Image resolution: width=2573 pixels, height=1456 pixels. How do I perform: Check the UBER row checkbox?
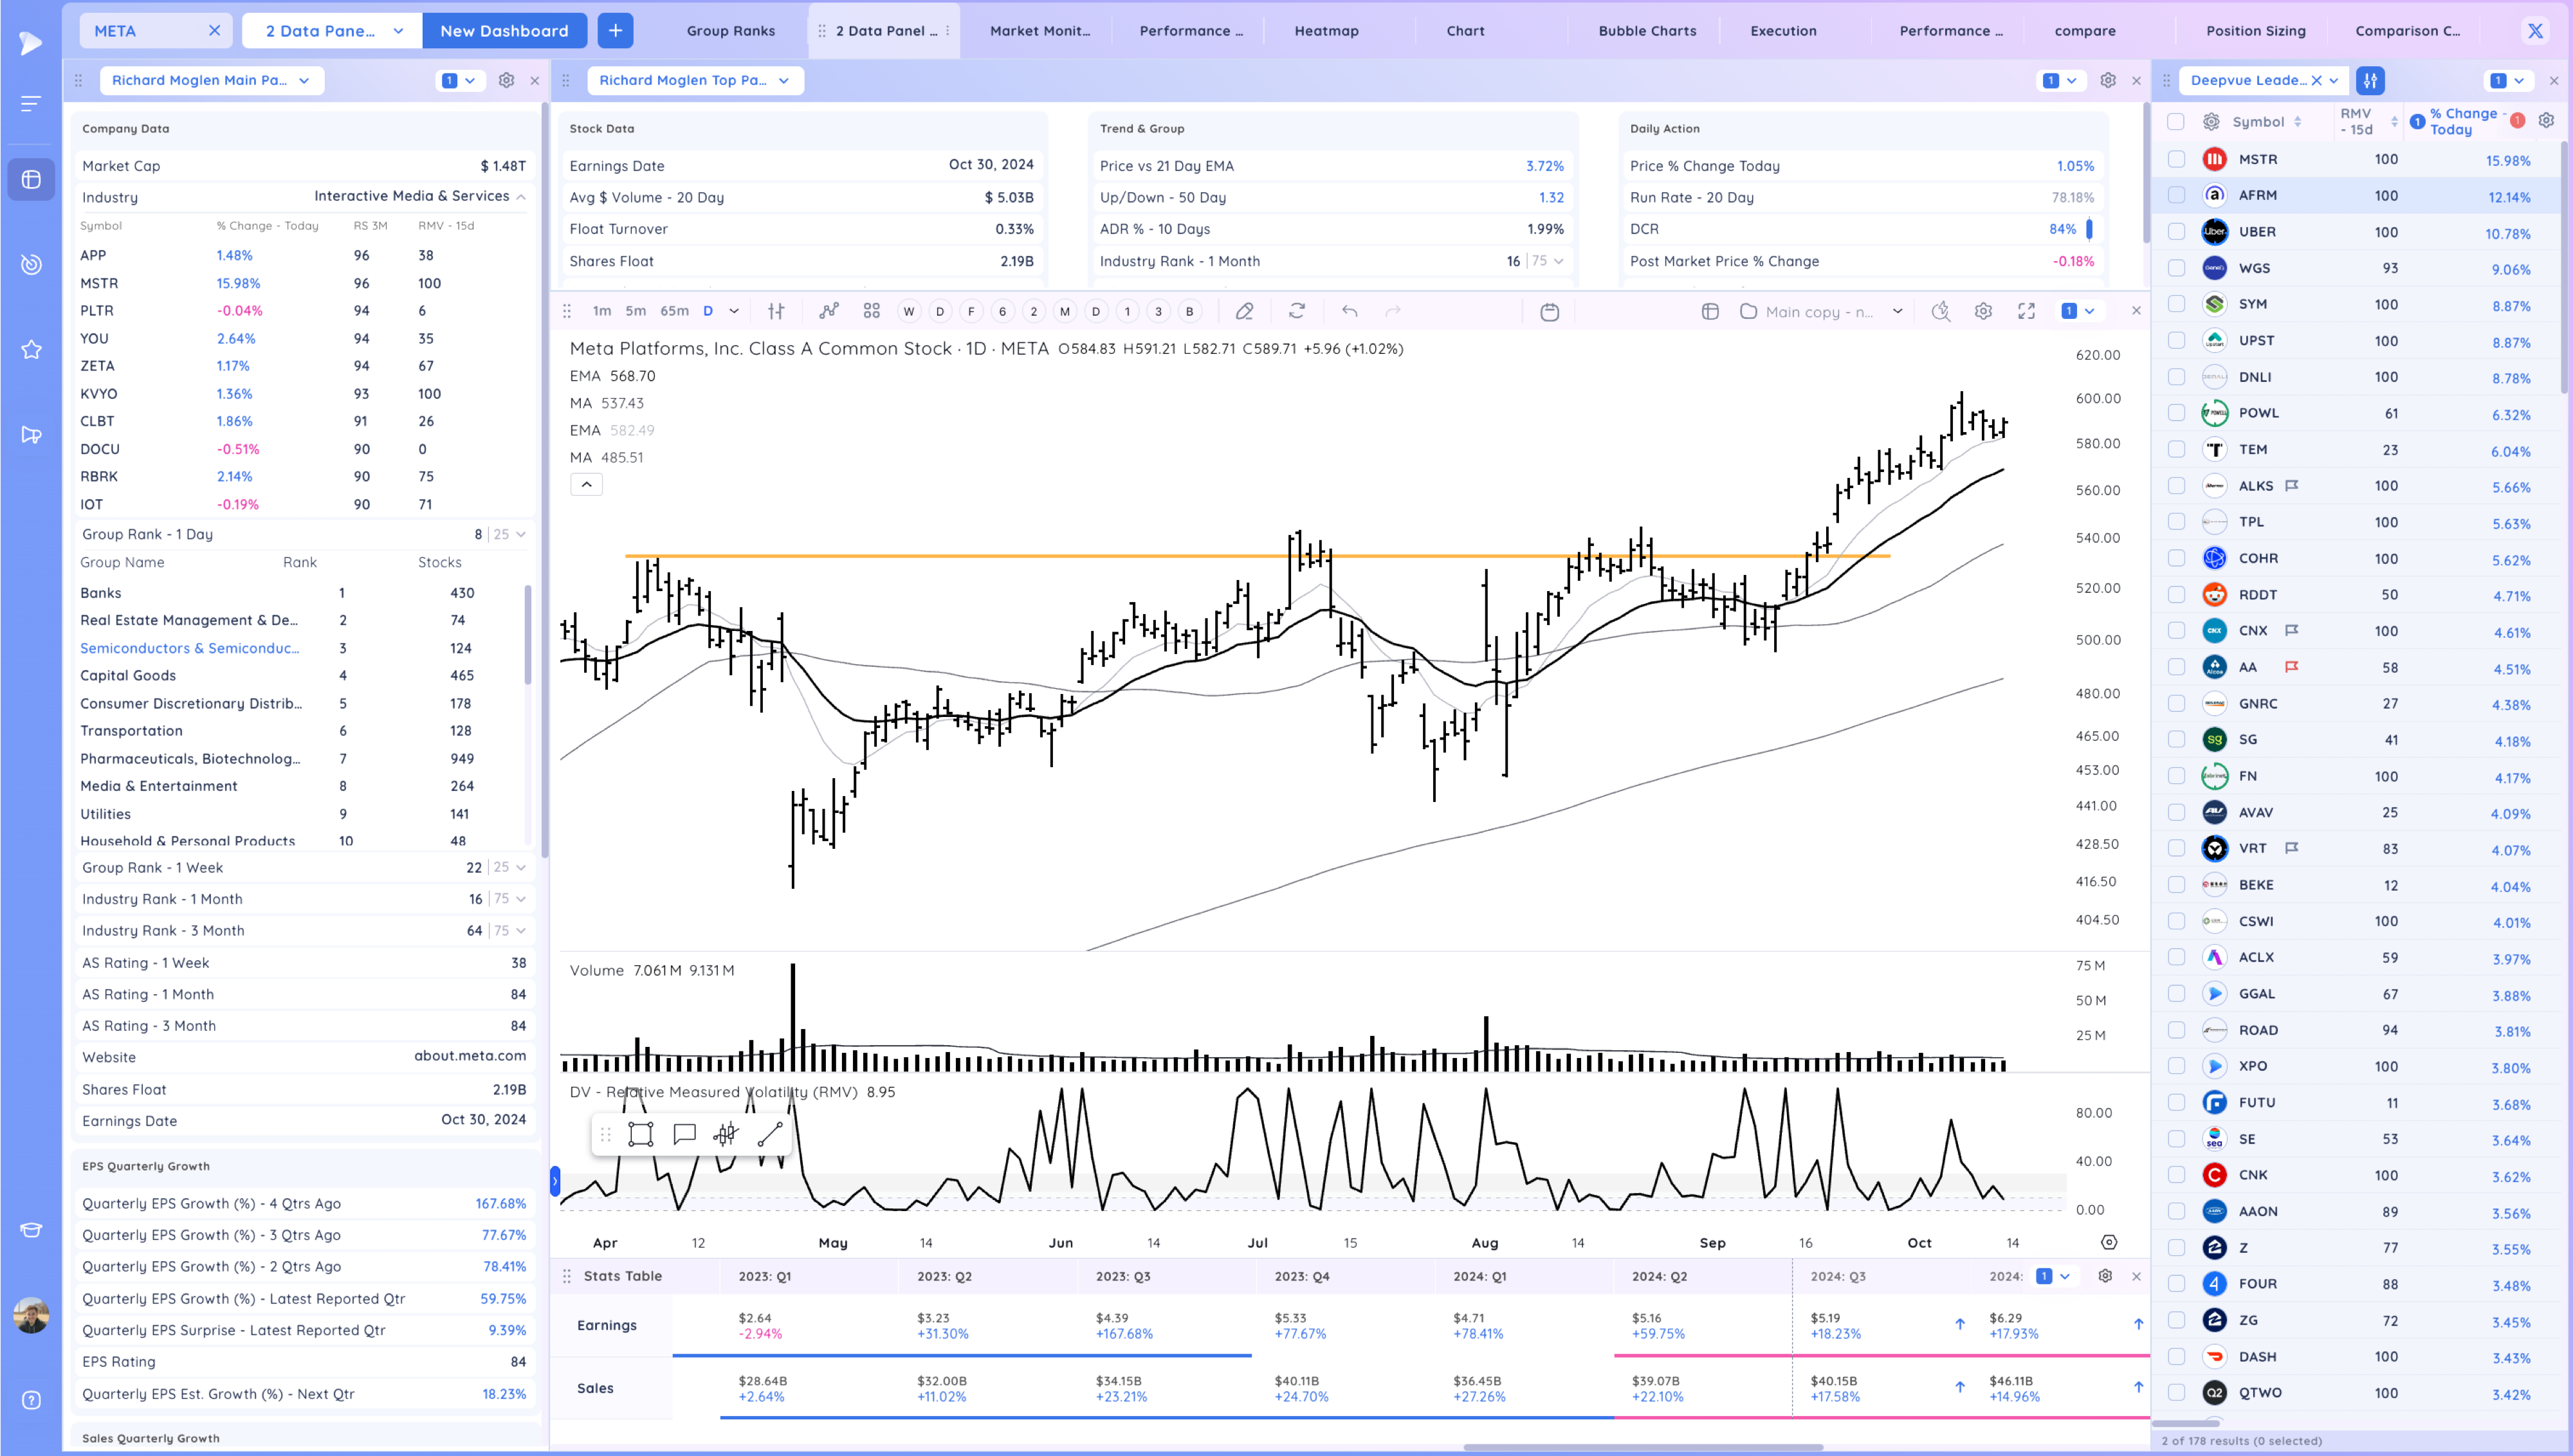pyautogui.click(x=2176, y=232)
